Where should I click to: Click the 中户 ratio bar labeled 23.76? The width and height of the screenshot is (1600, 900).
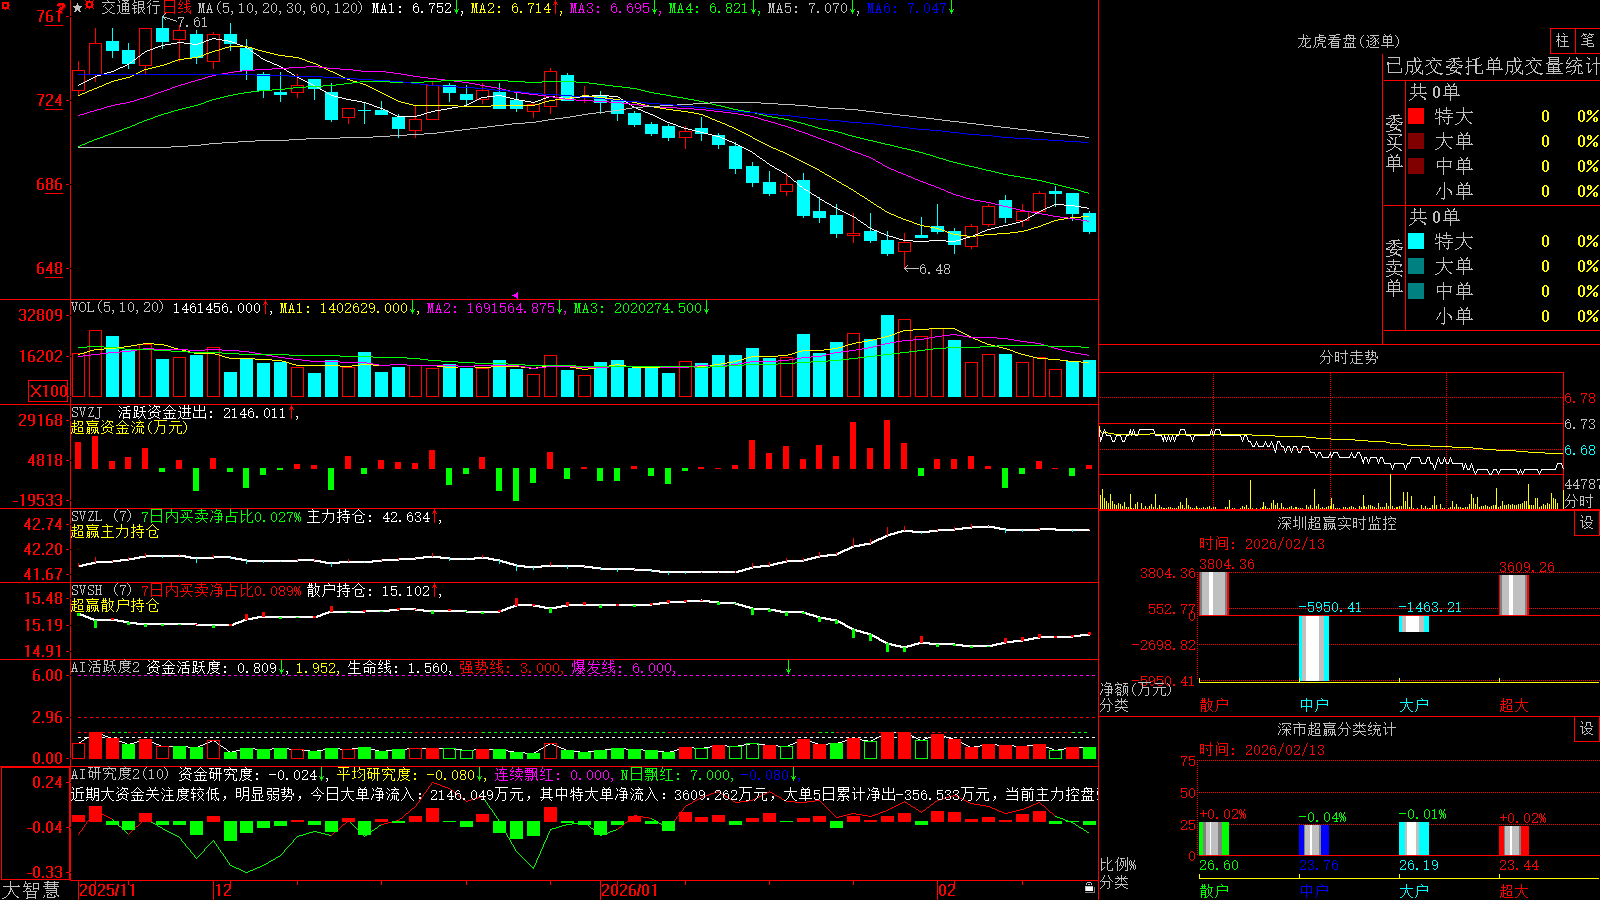(1314, 841)
